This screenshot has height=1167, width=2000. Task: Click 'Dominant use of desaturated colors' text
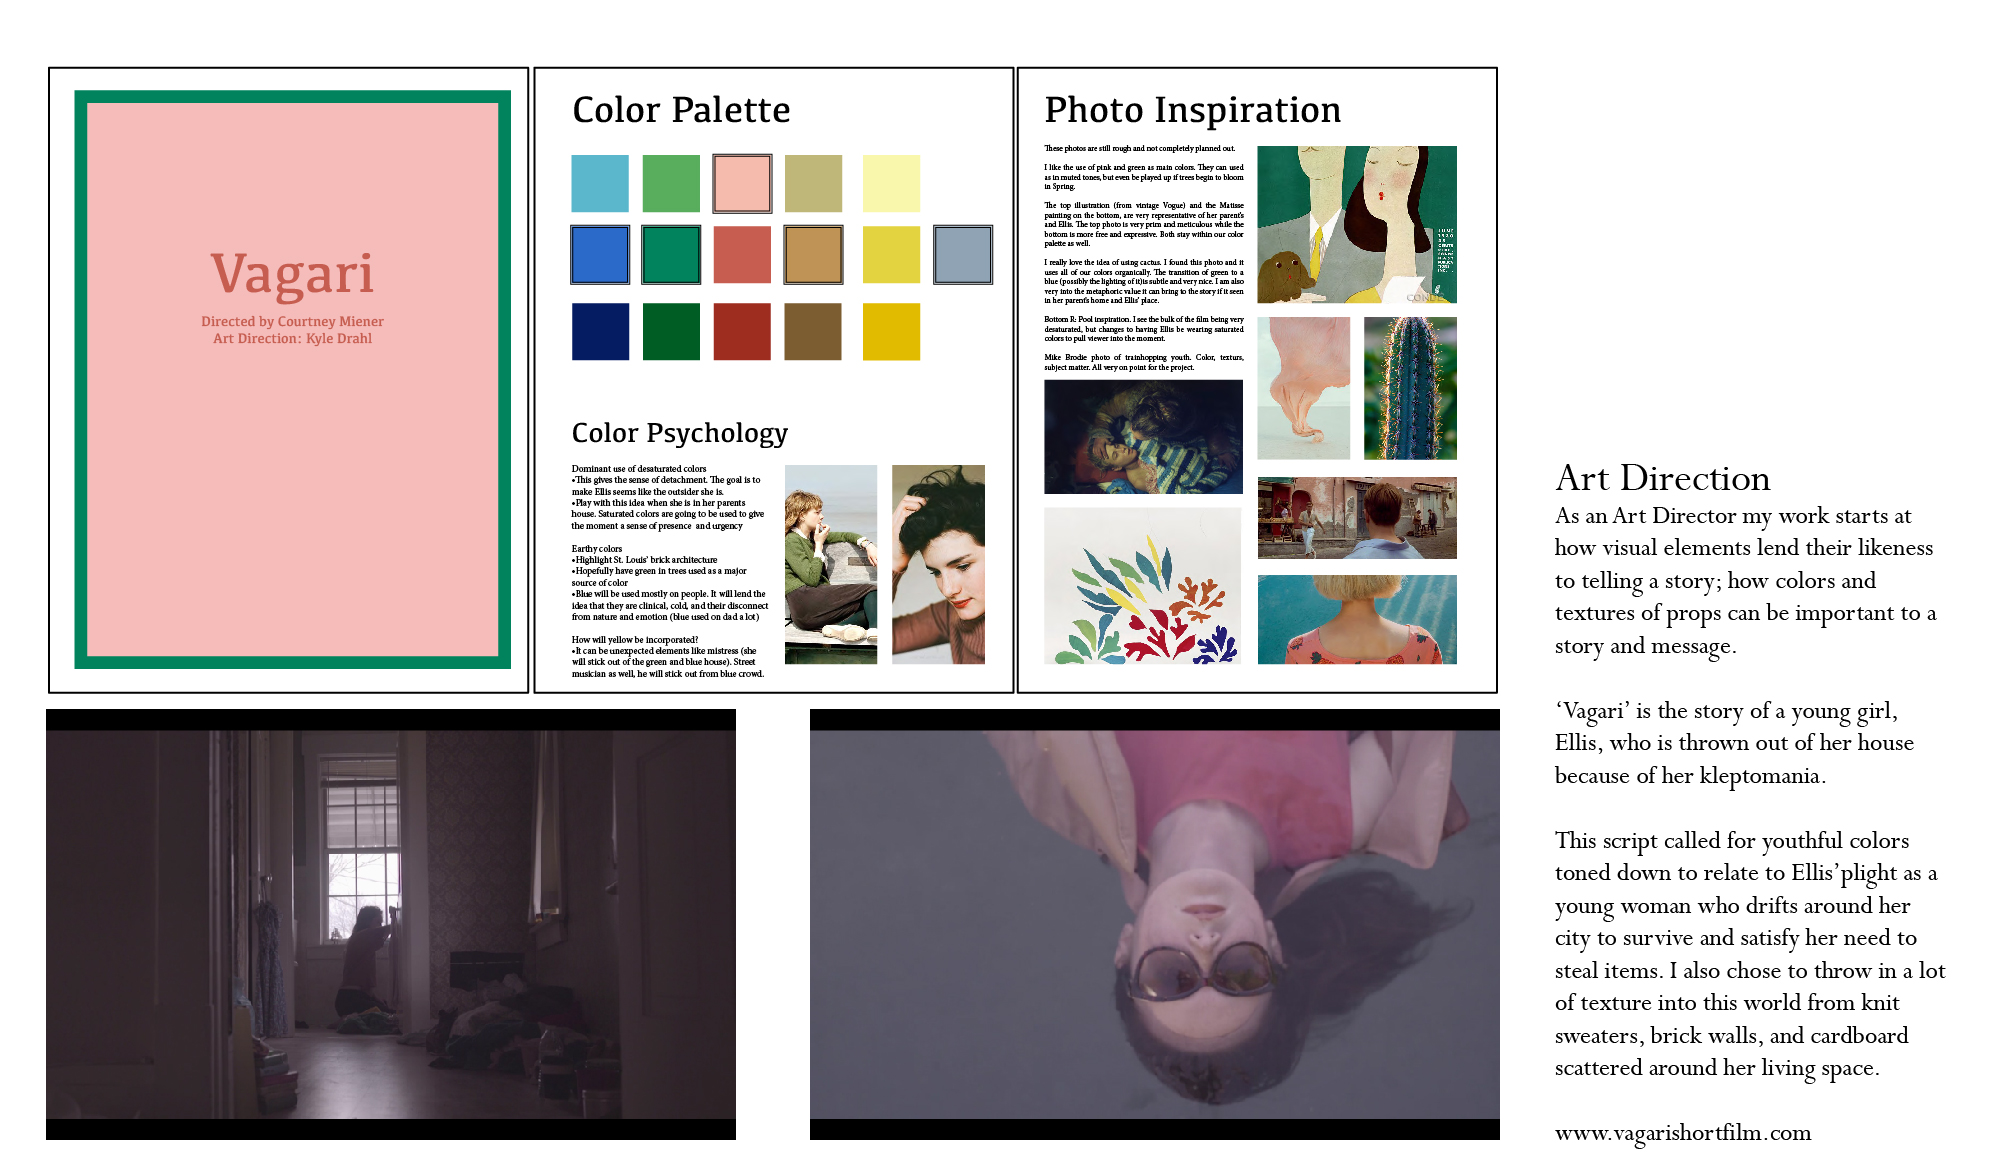[639, 469]
